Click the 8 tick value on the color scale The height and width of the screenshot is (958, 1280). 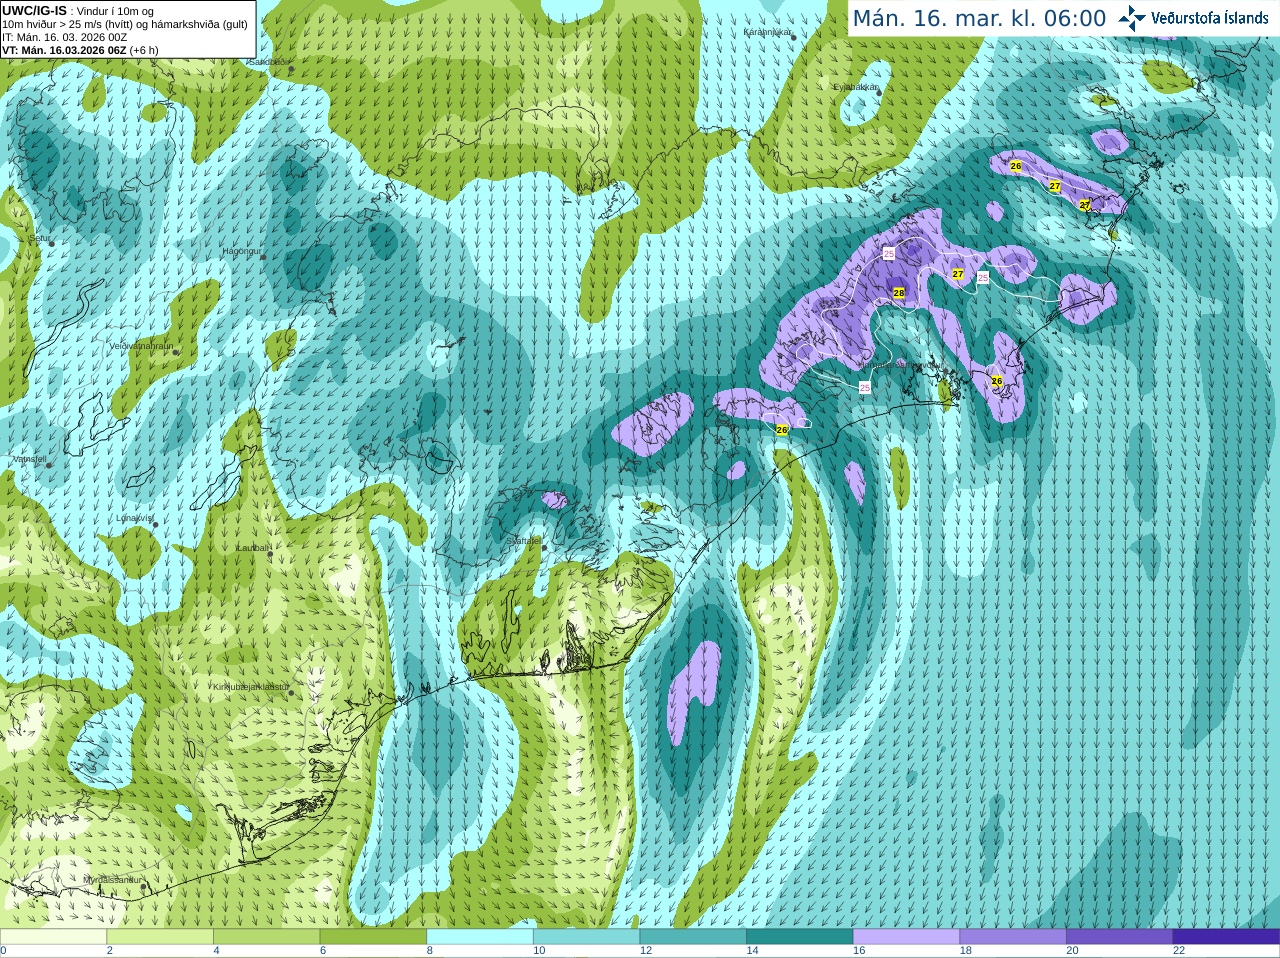[x=430, y=951]
